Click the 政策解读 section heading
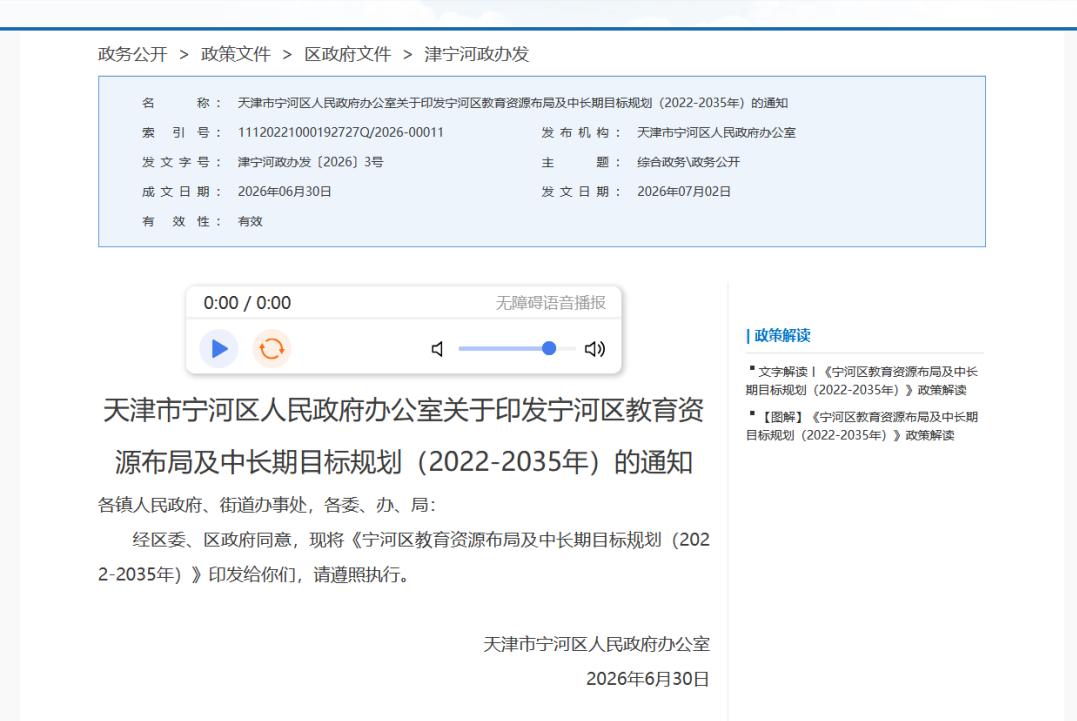 coord(782,335)
